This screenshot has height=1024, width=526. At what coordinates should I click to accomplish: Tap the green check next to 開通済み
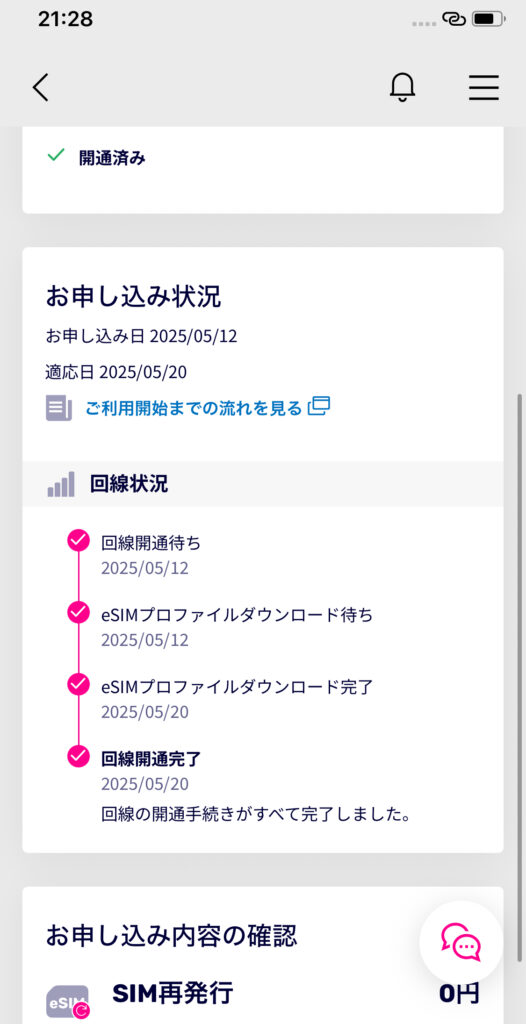click(56, 155)
